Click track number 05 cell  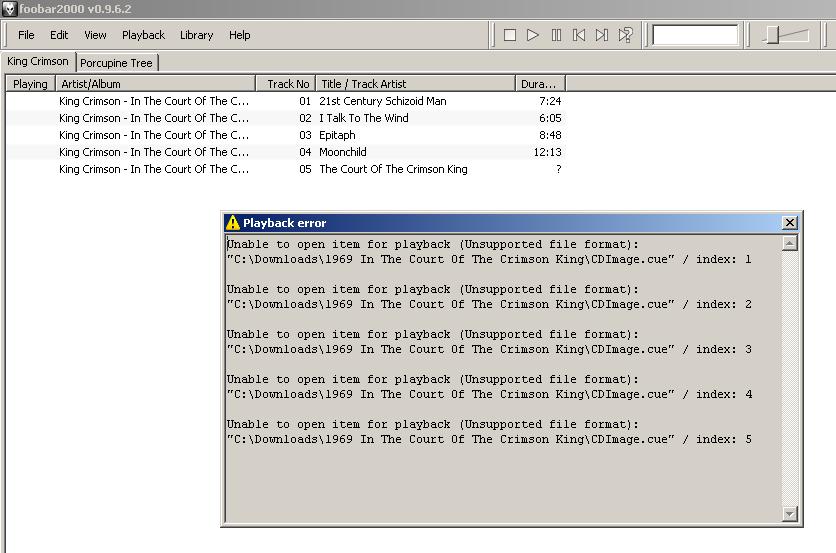[305, 169]
